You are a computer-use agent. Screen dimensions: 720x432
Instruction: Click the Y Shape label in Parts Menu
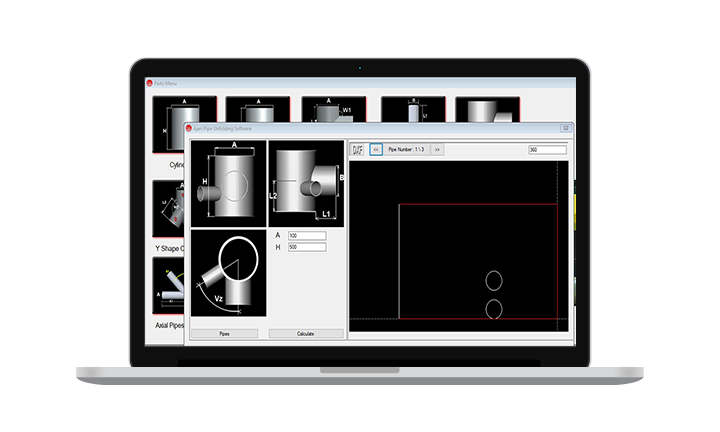[169, 248]
